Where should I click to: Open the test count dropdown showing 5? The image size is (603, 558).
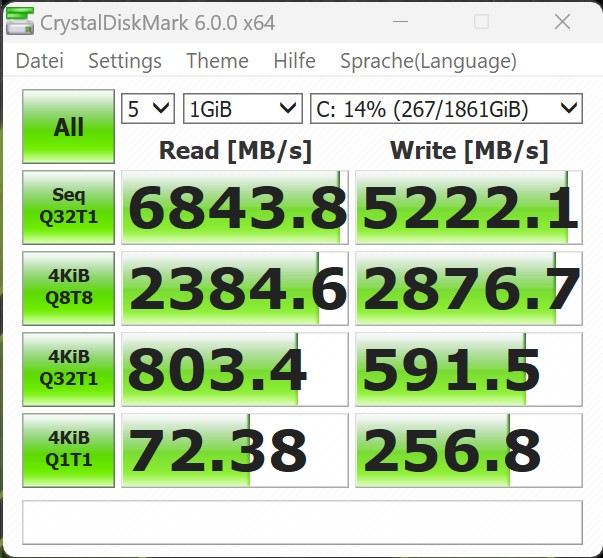coord(148,109)
